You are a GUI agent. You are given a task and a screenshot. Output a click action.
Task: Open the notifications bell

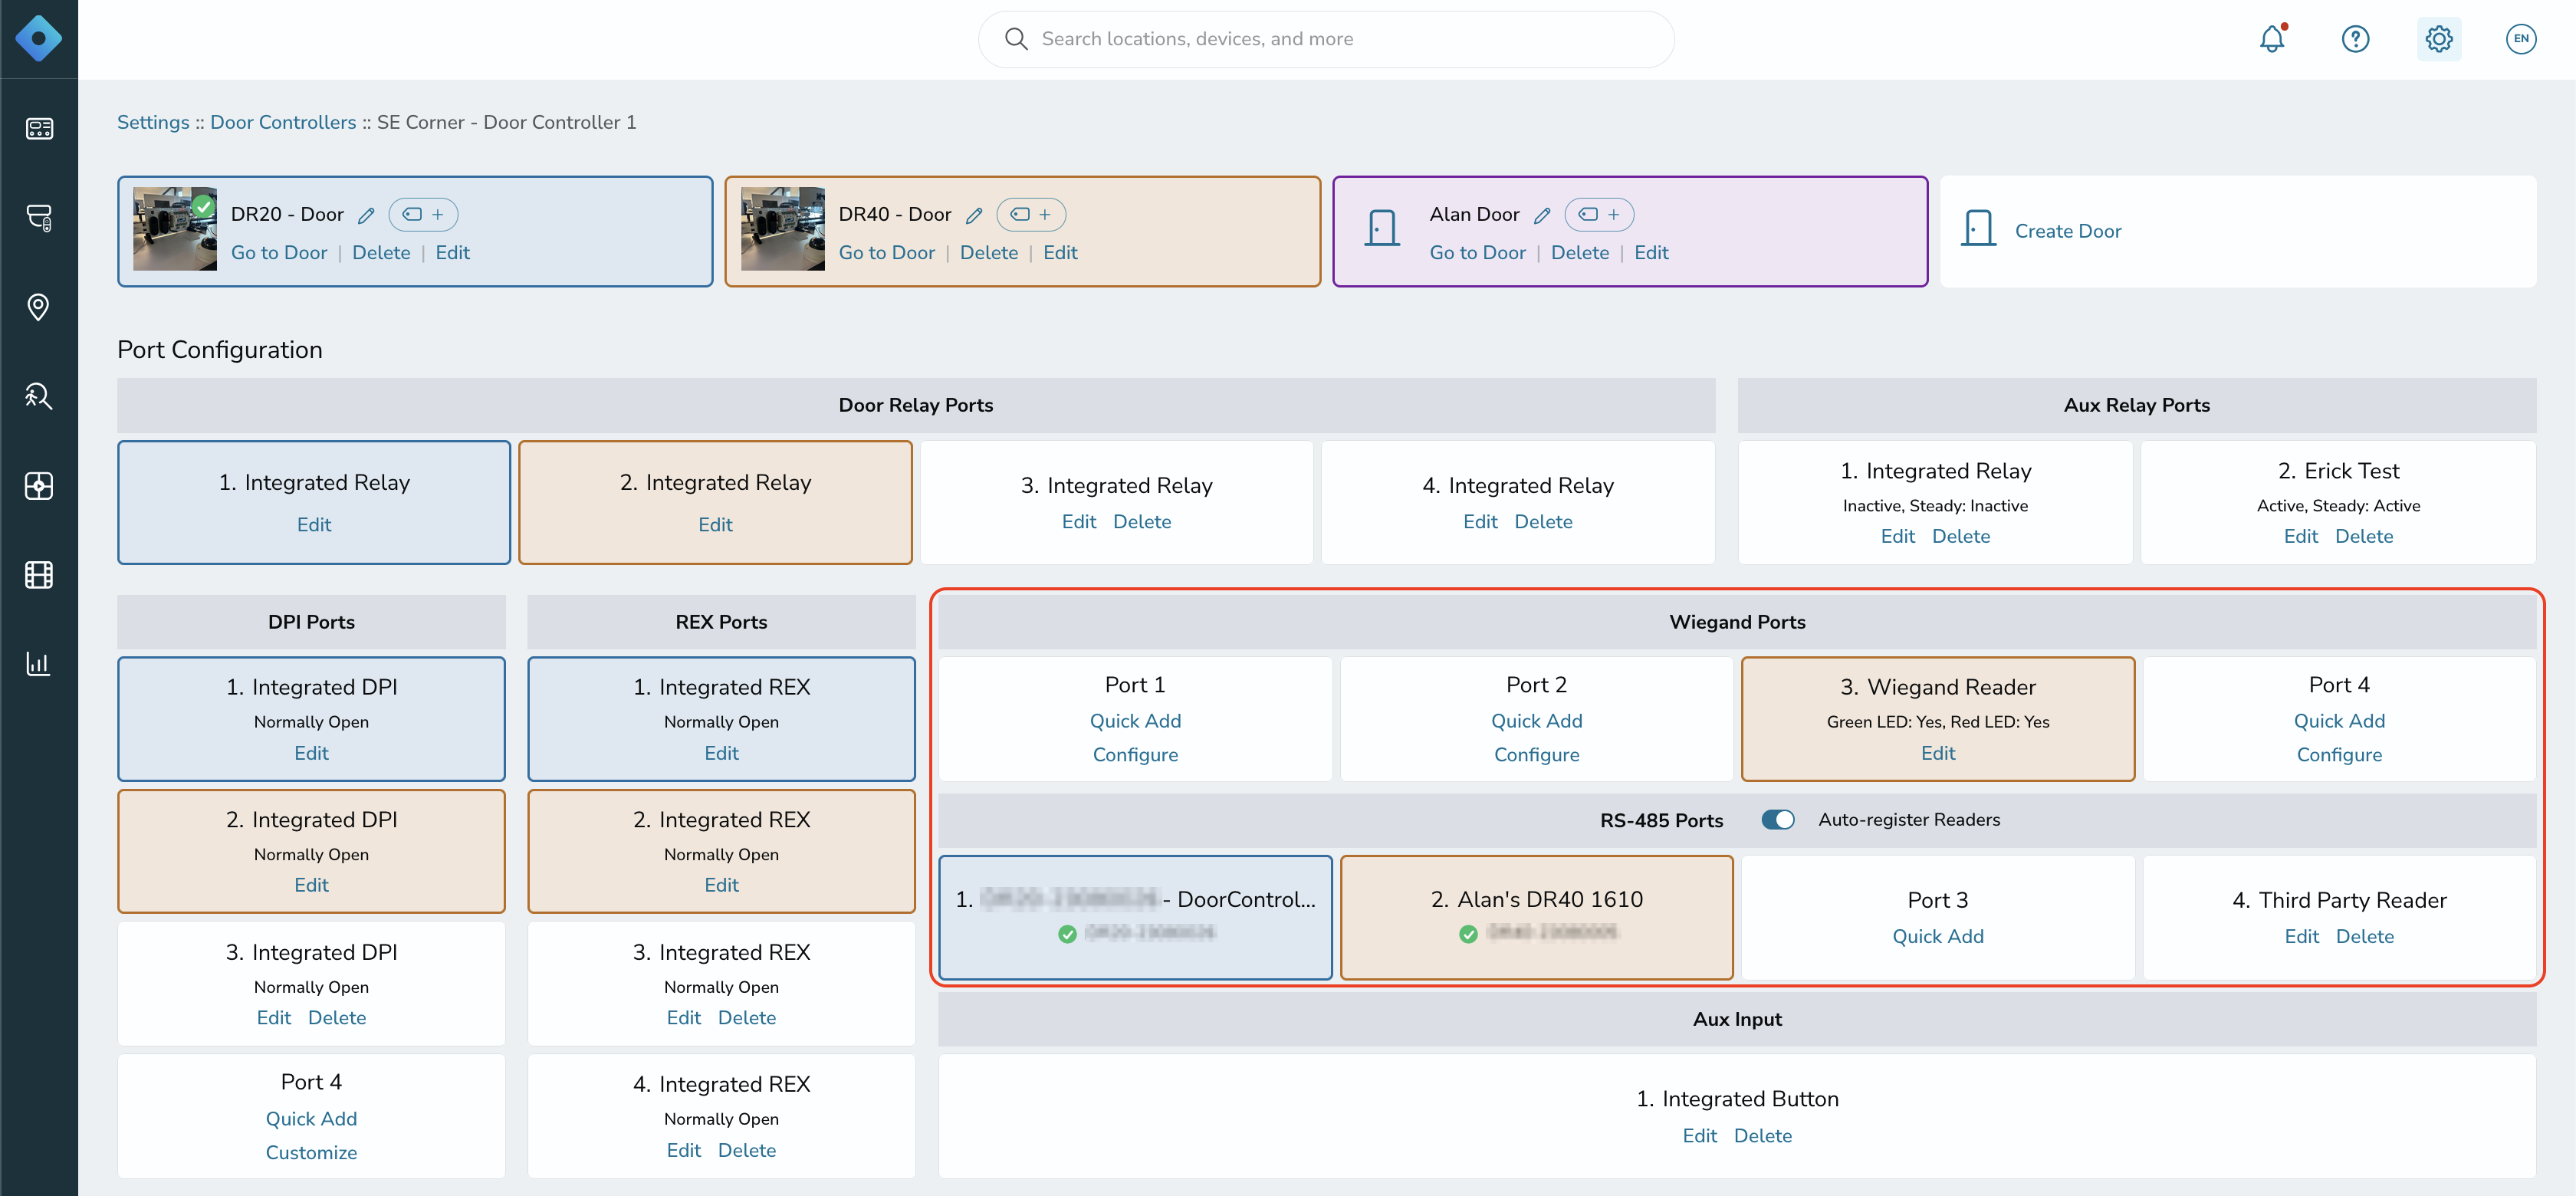coord(2272,39)
